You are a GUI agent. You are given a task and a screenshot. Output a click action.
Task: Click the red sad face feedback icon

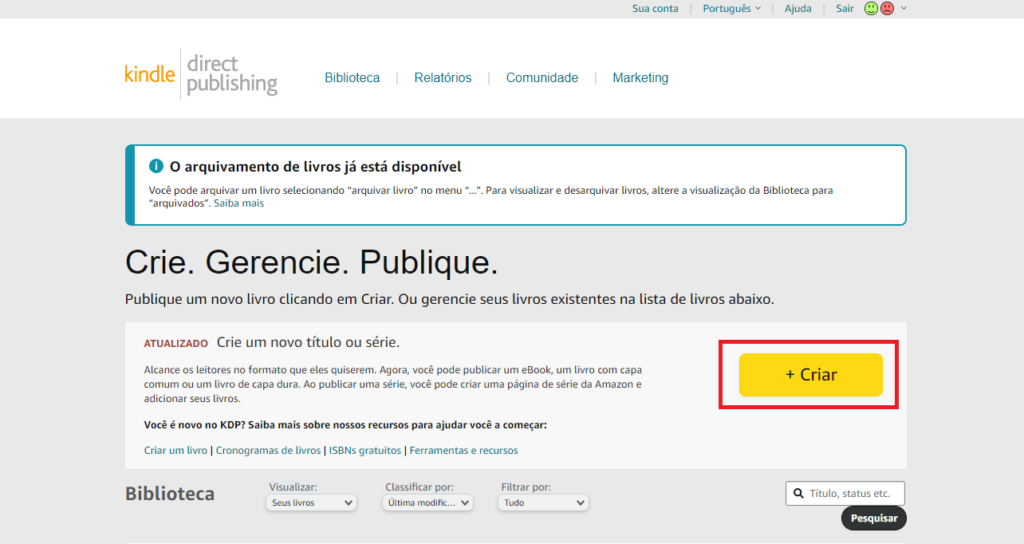pos(887,8)
